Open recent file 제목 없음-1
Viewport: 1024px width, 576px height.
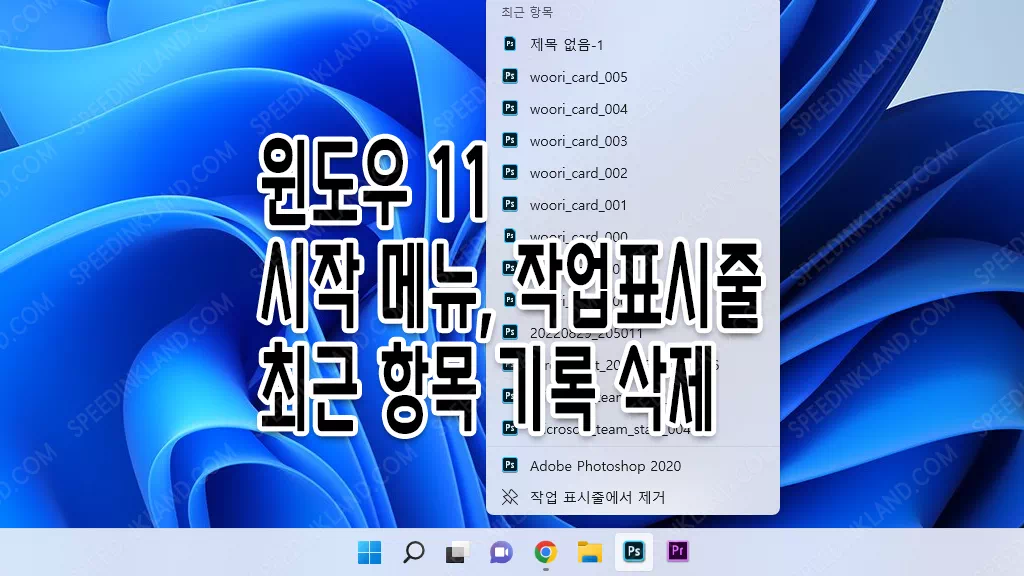tap(566, 44)
